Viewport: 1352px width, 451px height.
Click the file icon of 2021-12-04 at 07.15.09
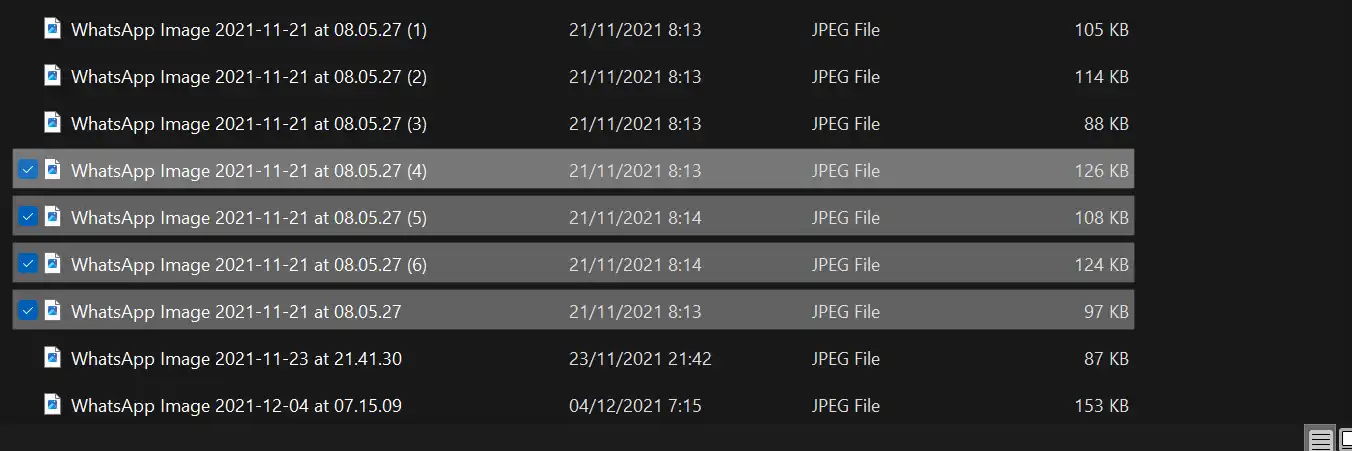[53, 405]
